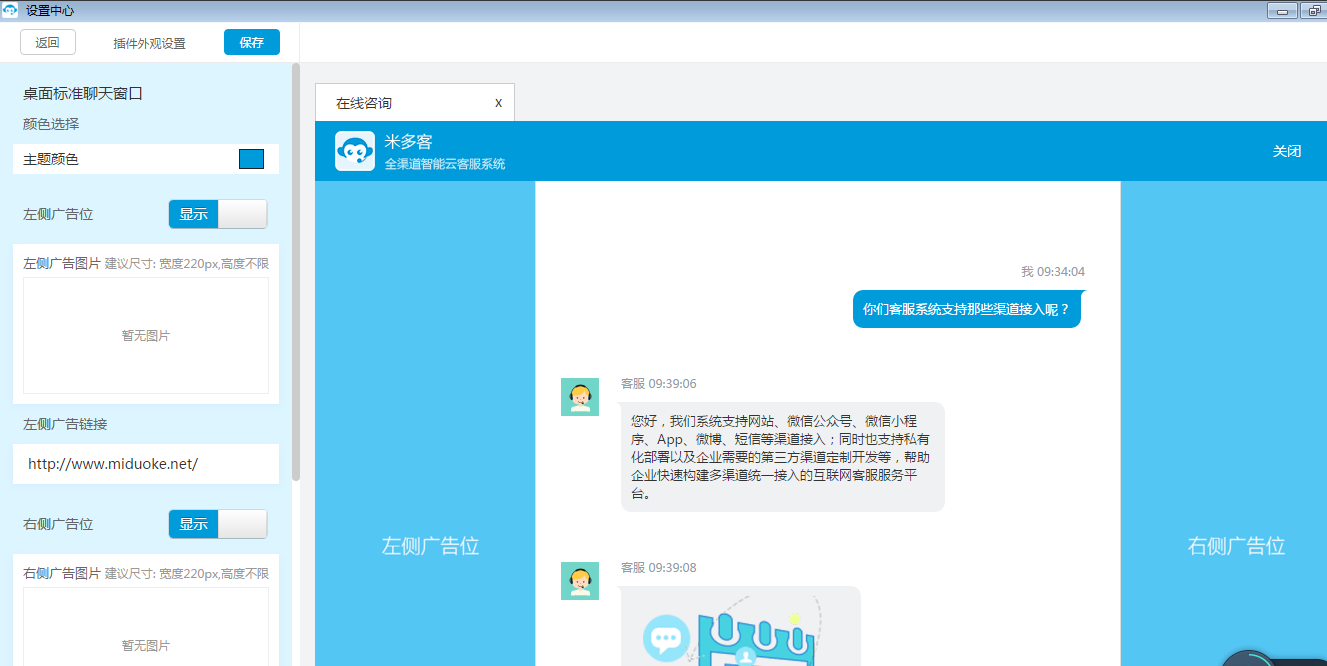Toggle the 左侧广告位 display switch
Image resolution: width=1327 pixels, height=666 pixels.
(218, 214)
